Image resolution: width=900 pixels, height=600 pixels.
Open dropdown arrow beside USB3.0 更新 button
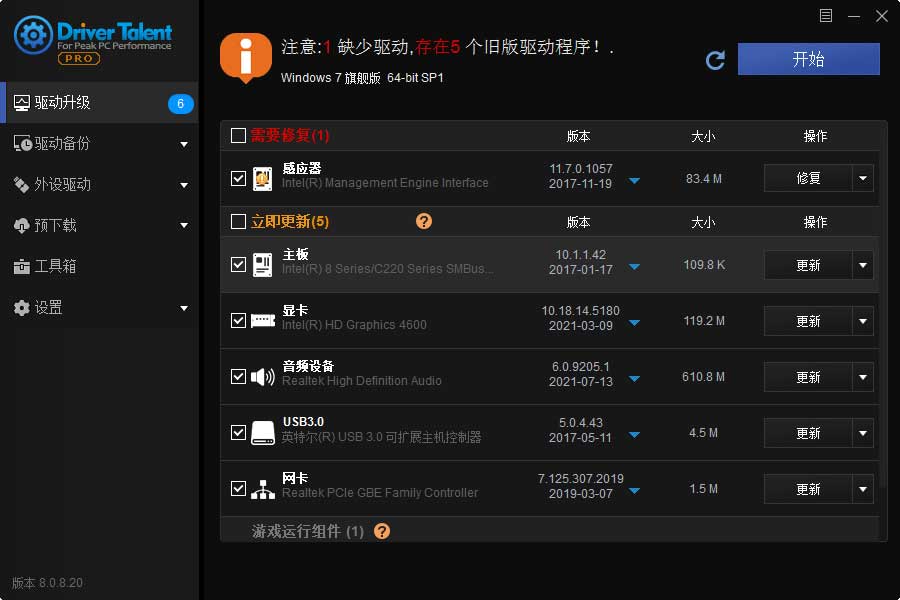[x=863, y=433]
